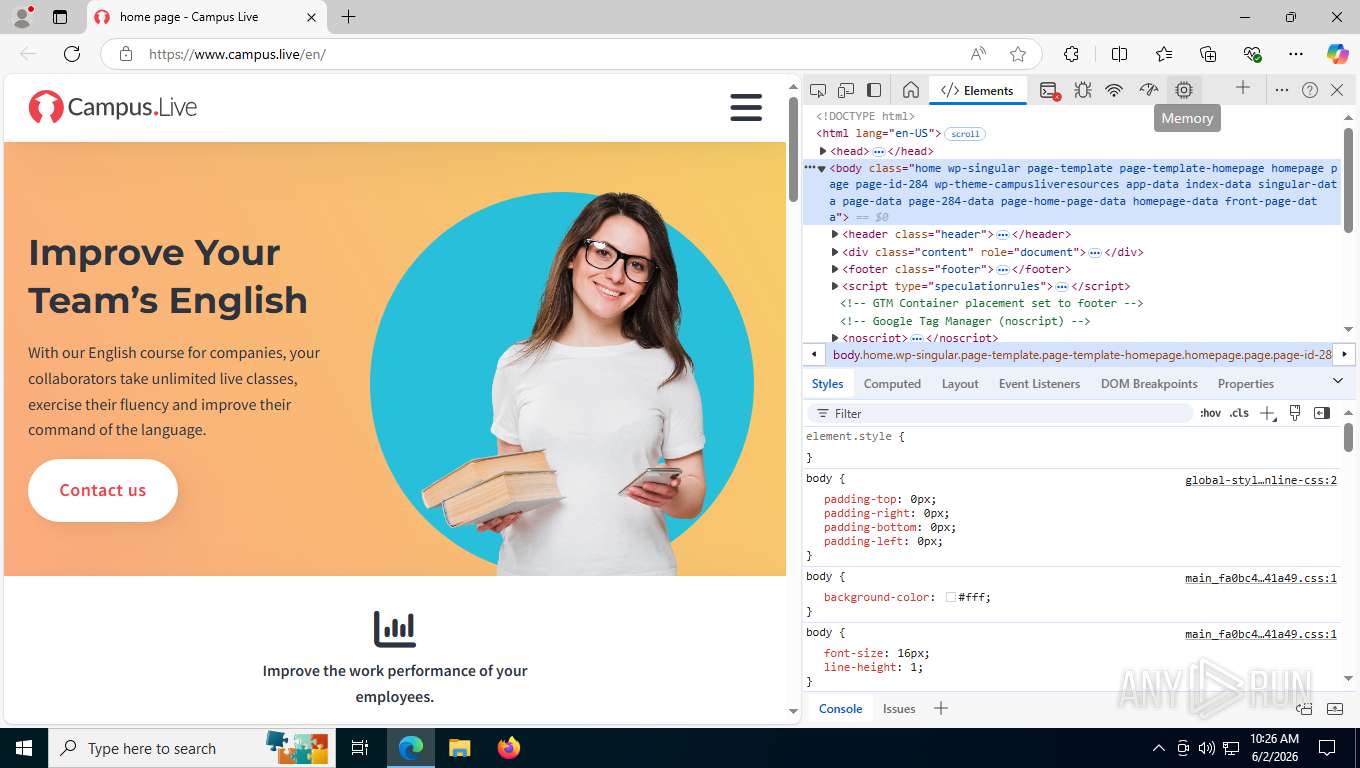
Task: Toggle device emulation in DevTools
Action: pos(846,90)
